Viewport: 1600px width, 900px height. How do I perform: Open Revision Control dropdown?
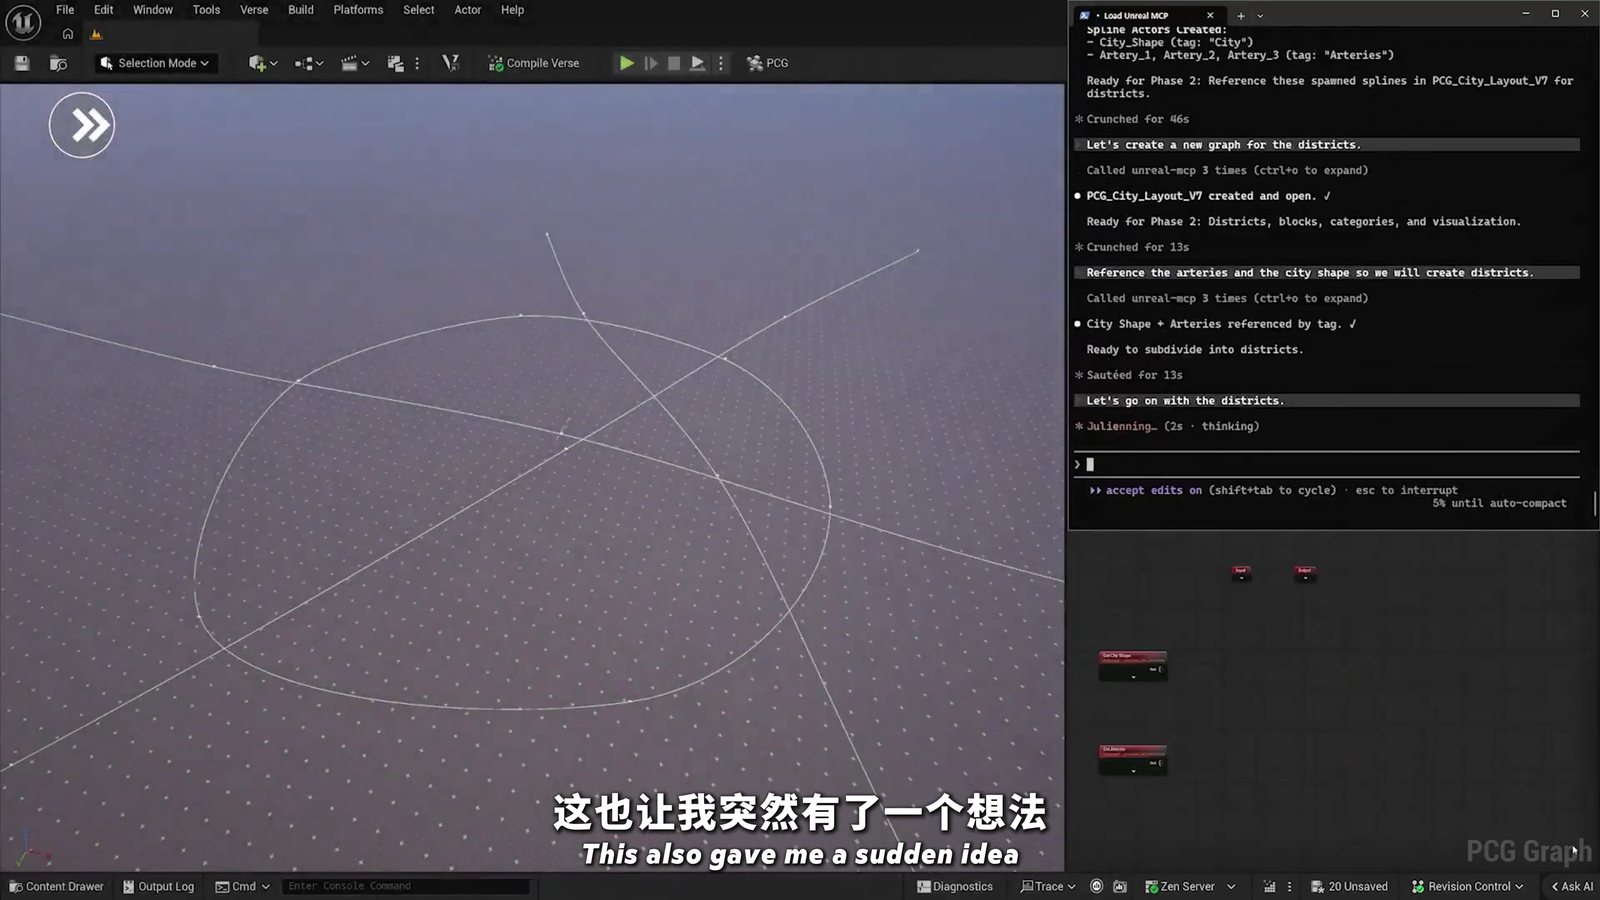(1467, 887)
